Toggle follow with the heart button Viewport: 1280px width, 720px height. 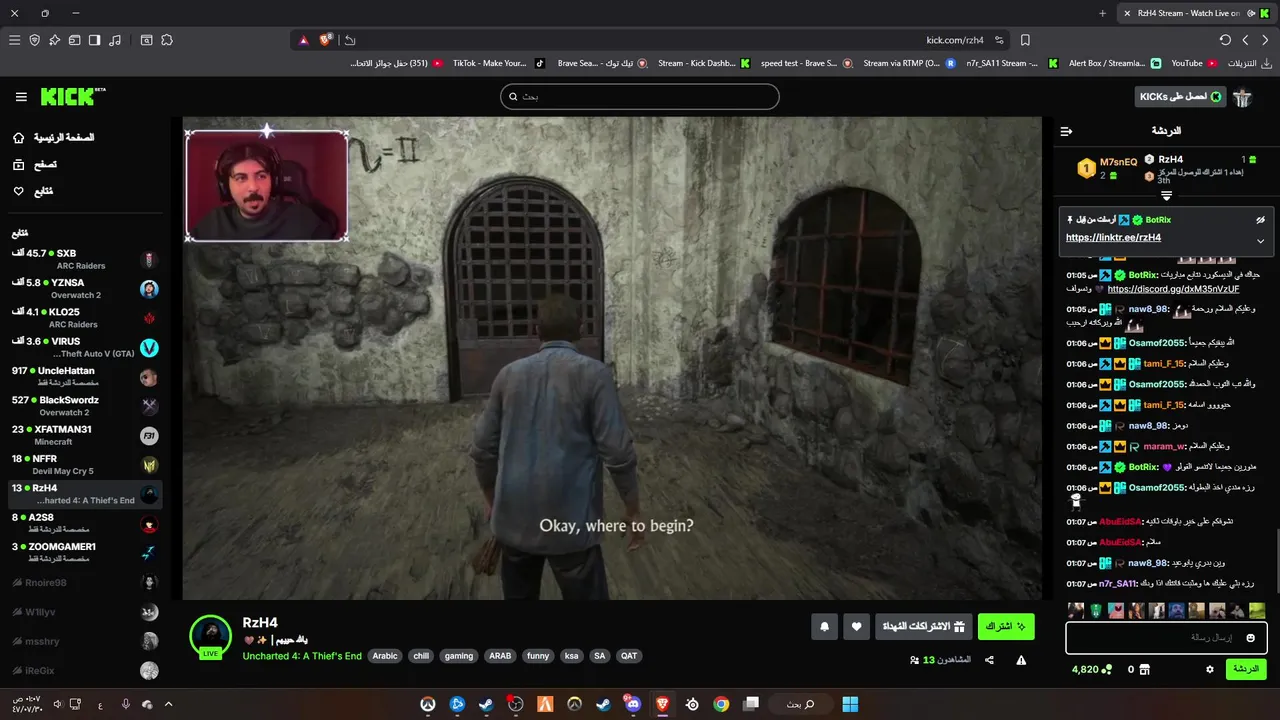(857, 627)
